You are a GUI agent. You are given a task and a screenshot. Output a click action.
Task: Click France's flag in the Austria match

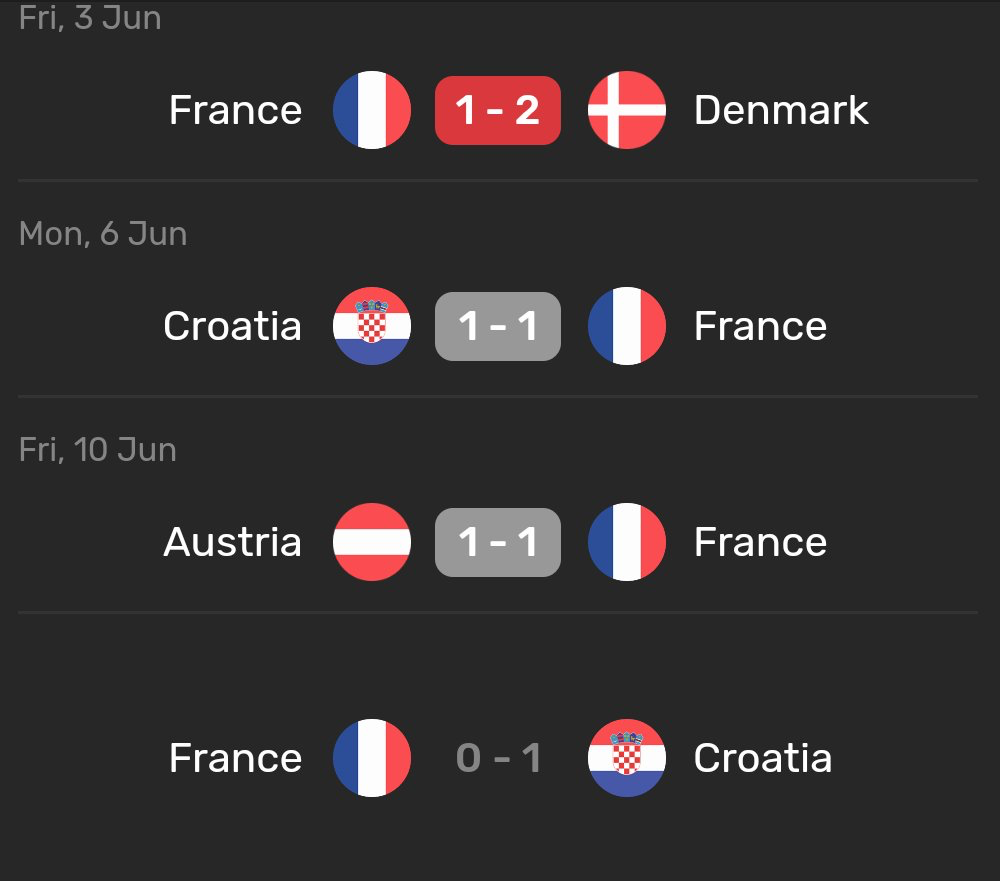627,542
